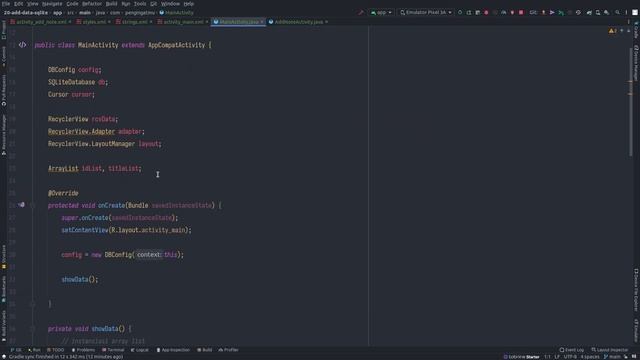Open the Bookmarks tool window stripe
Viewport: 640px width, 360px height.
pos(4,289)
